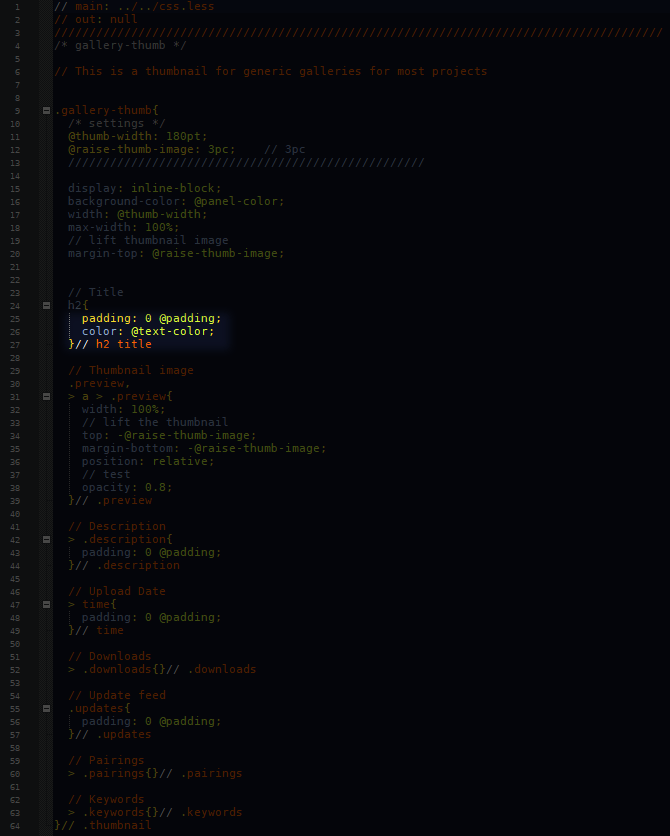Fold the time block at line 47
The width and height of the screenshot is (670, 836).
pos(46,604)
